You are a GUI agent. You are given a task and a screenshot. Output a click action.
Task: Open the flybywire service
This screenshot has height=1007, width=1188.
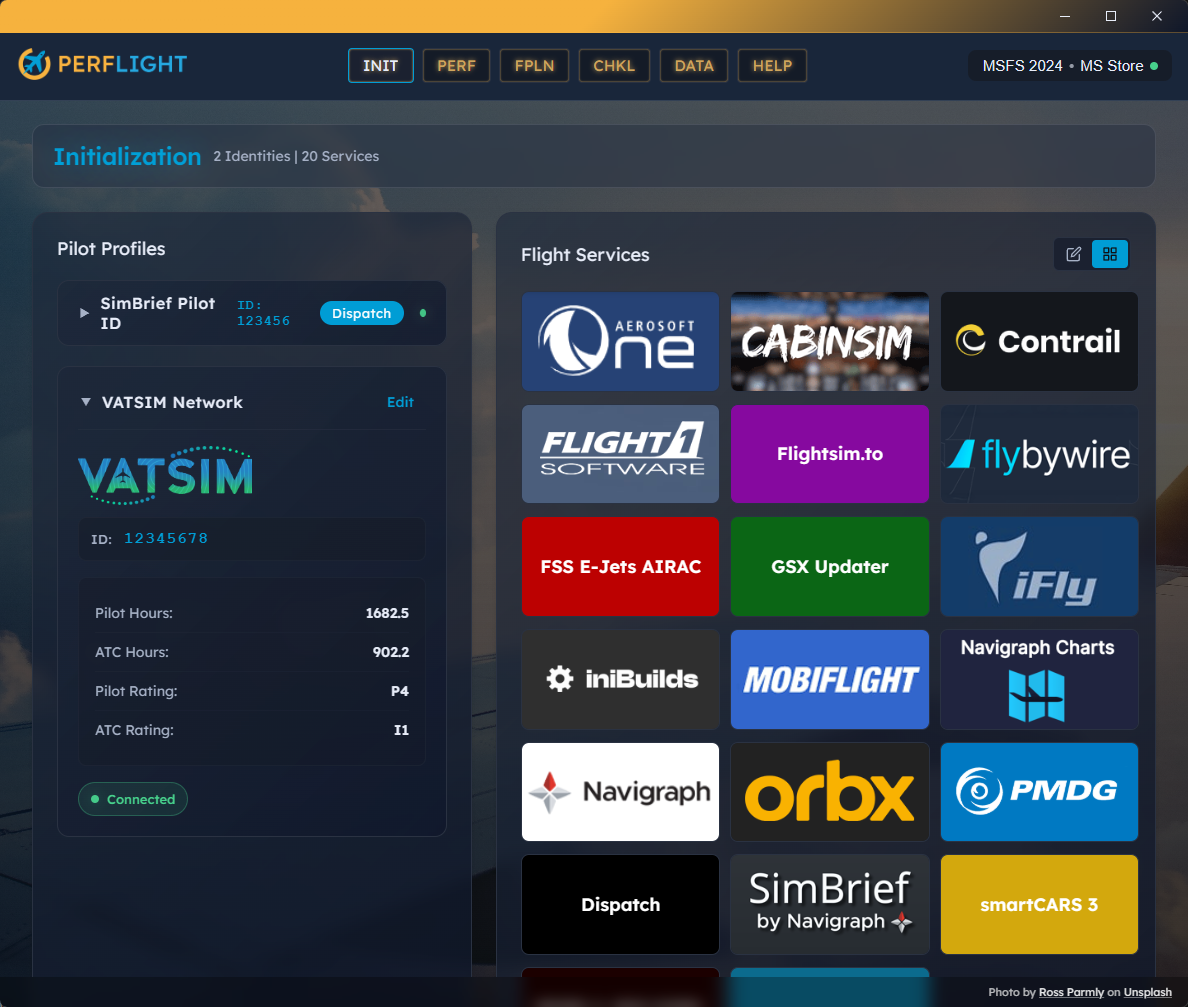click(1038, 454)
